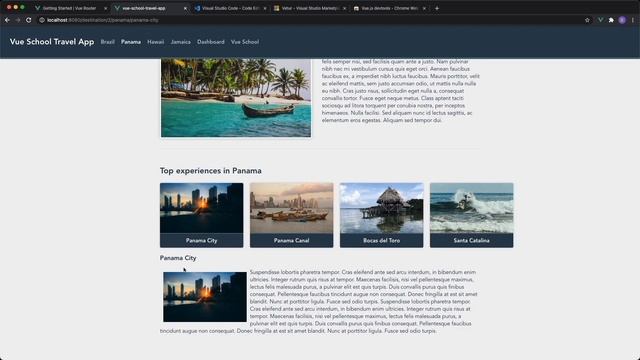Viewport: 640px width, 360px height.
Task: Switch to Vue.js devtools Chrome tab
Action: [x=388, y=8]
